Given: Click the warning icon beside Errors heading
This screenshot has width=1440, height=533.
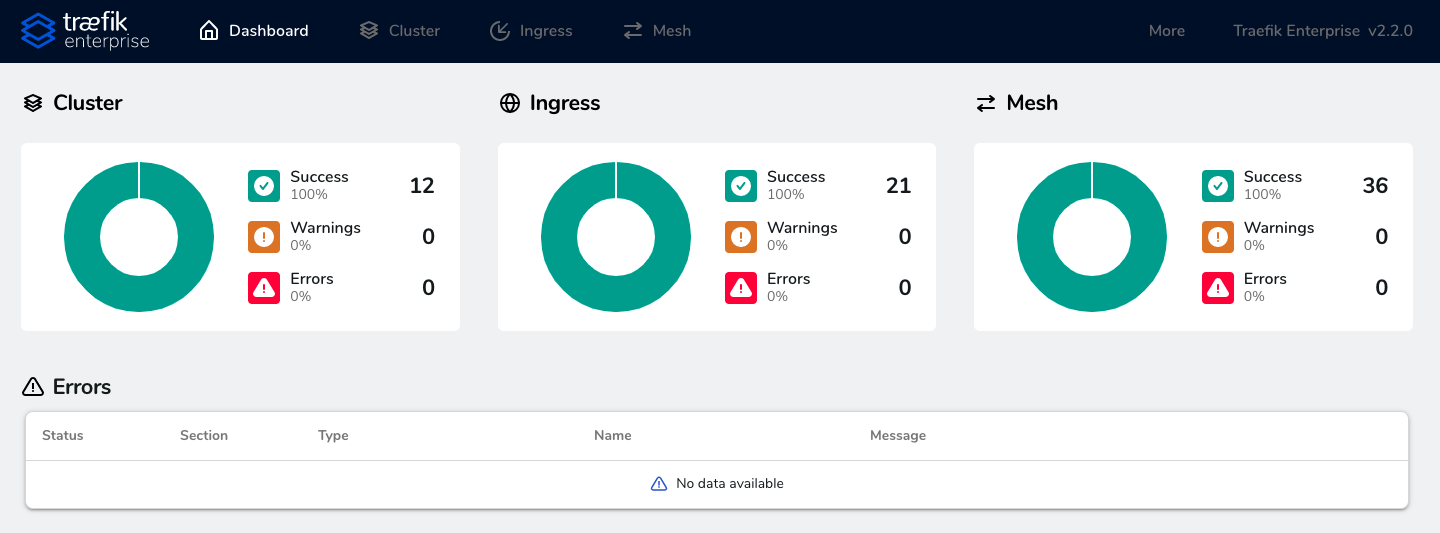Looking at the screenshot, I should [33, 387].
